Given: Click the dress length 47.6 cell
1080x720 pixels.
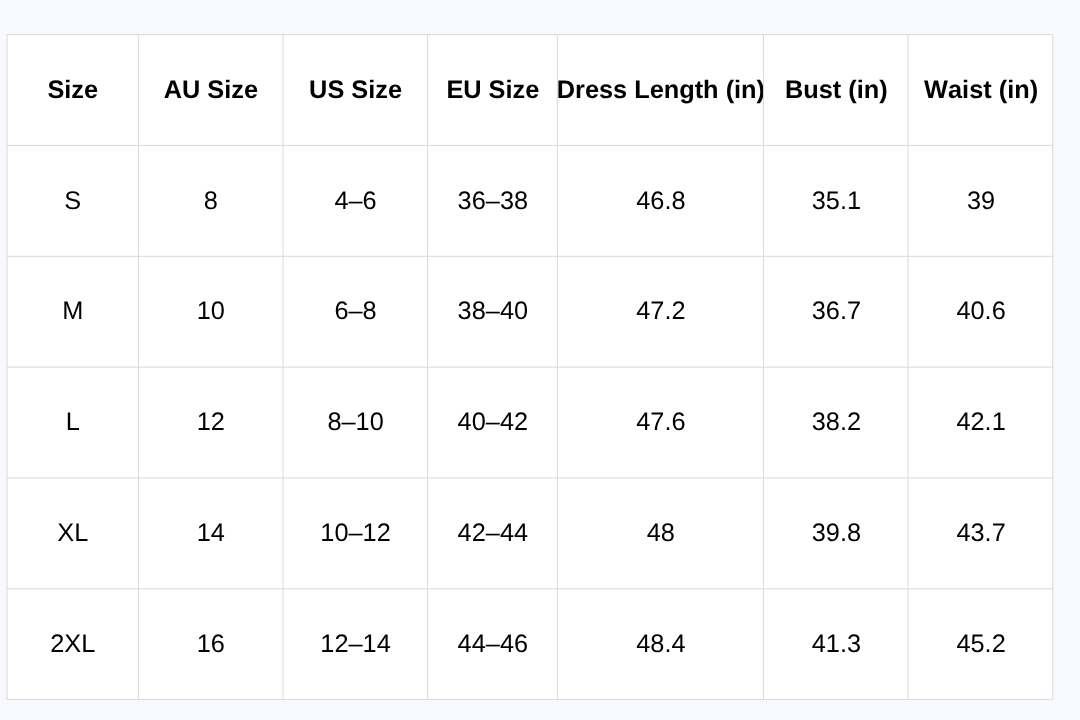Looking at the screenshot, I should (x=661, y=422).
